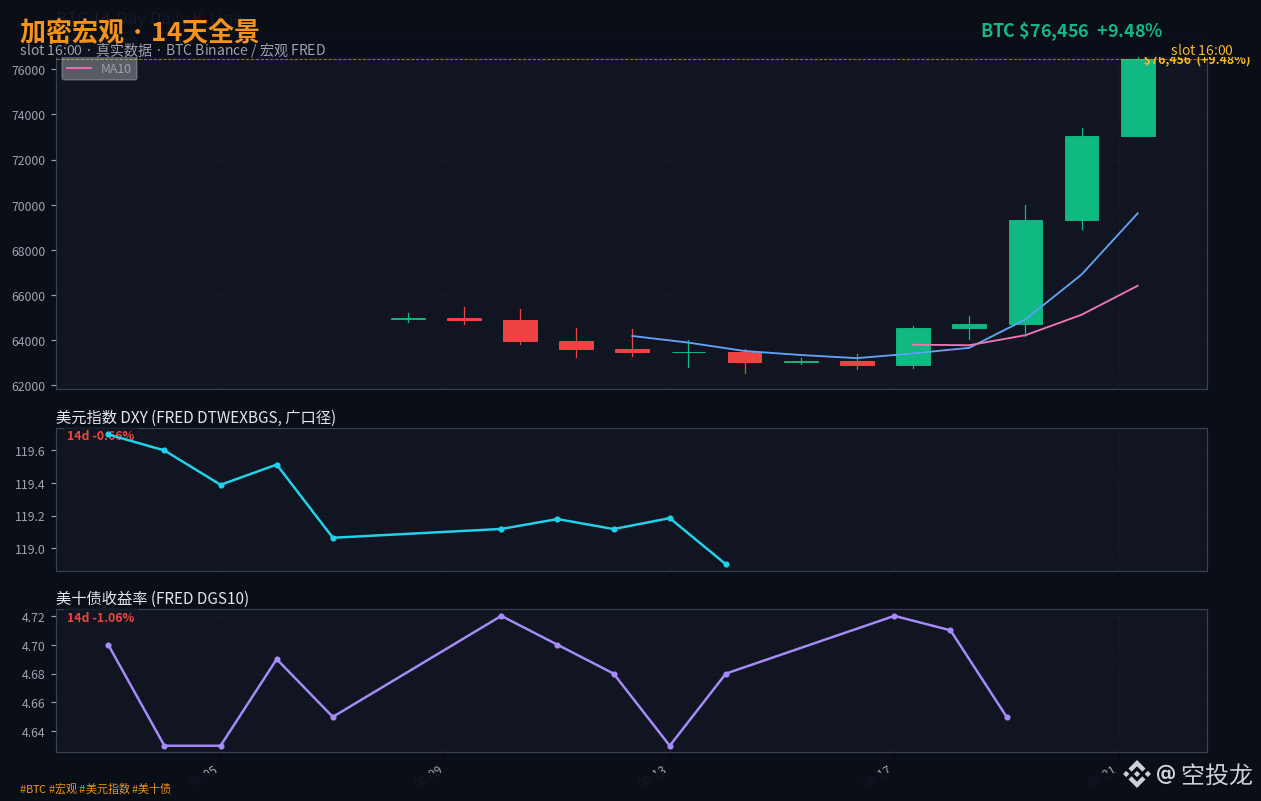Select subtitle text starting with slot 16:00 · 真实数据

172,50
